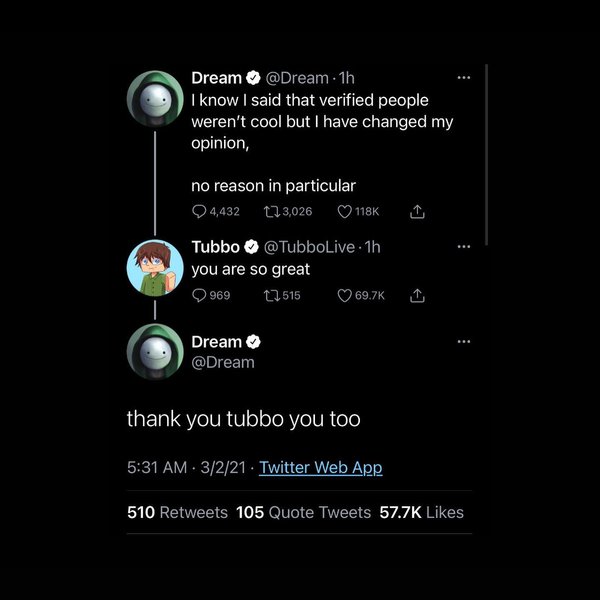Screen dimensions: 600x600
Task: Click the Dream display name on main tweet
Action: (x=216, y=342)
